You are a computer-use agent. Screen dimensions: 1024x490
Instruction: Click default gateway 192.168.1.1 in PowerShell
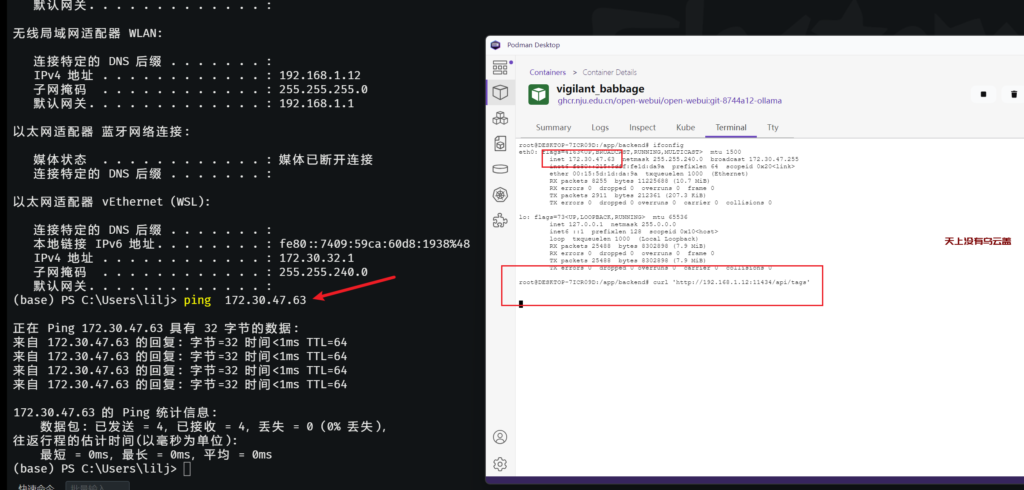(316, 103)
